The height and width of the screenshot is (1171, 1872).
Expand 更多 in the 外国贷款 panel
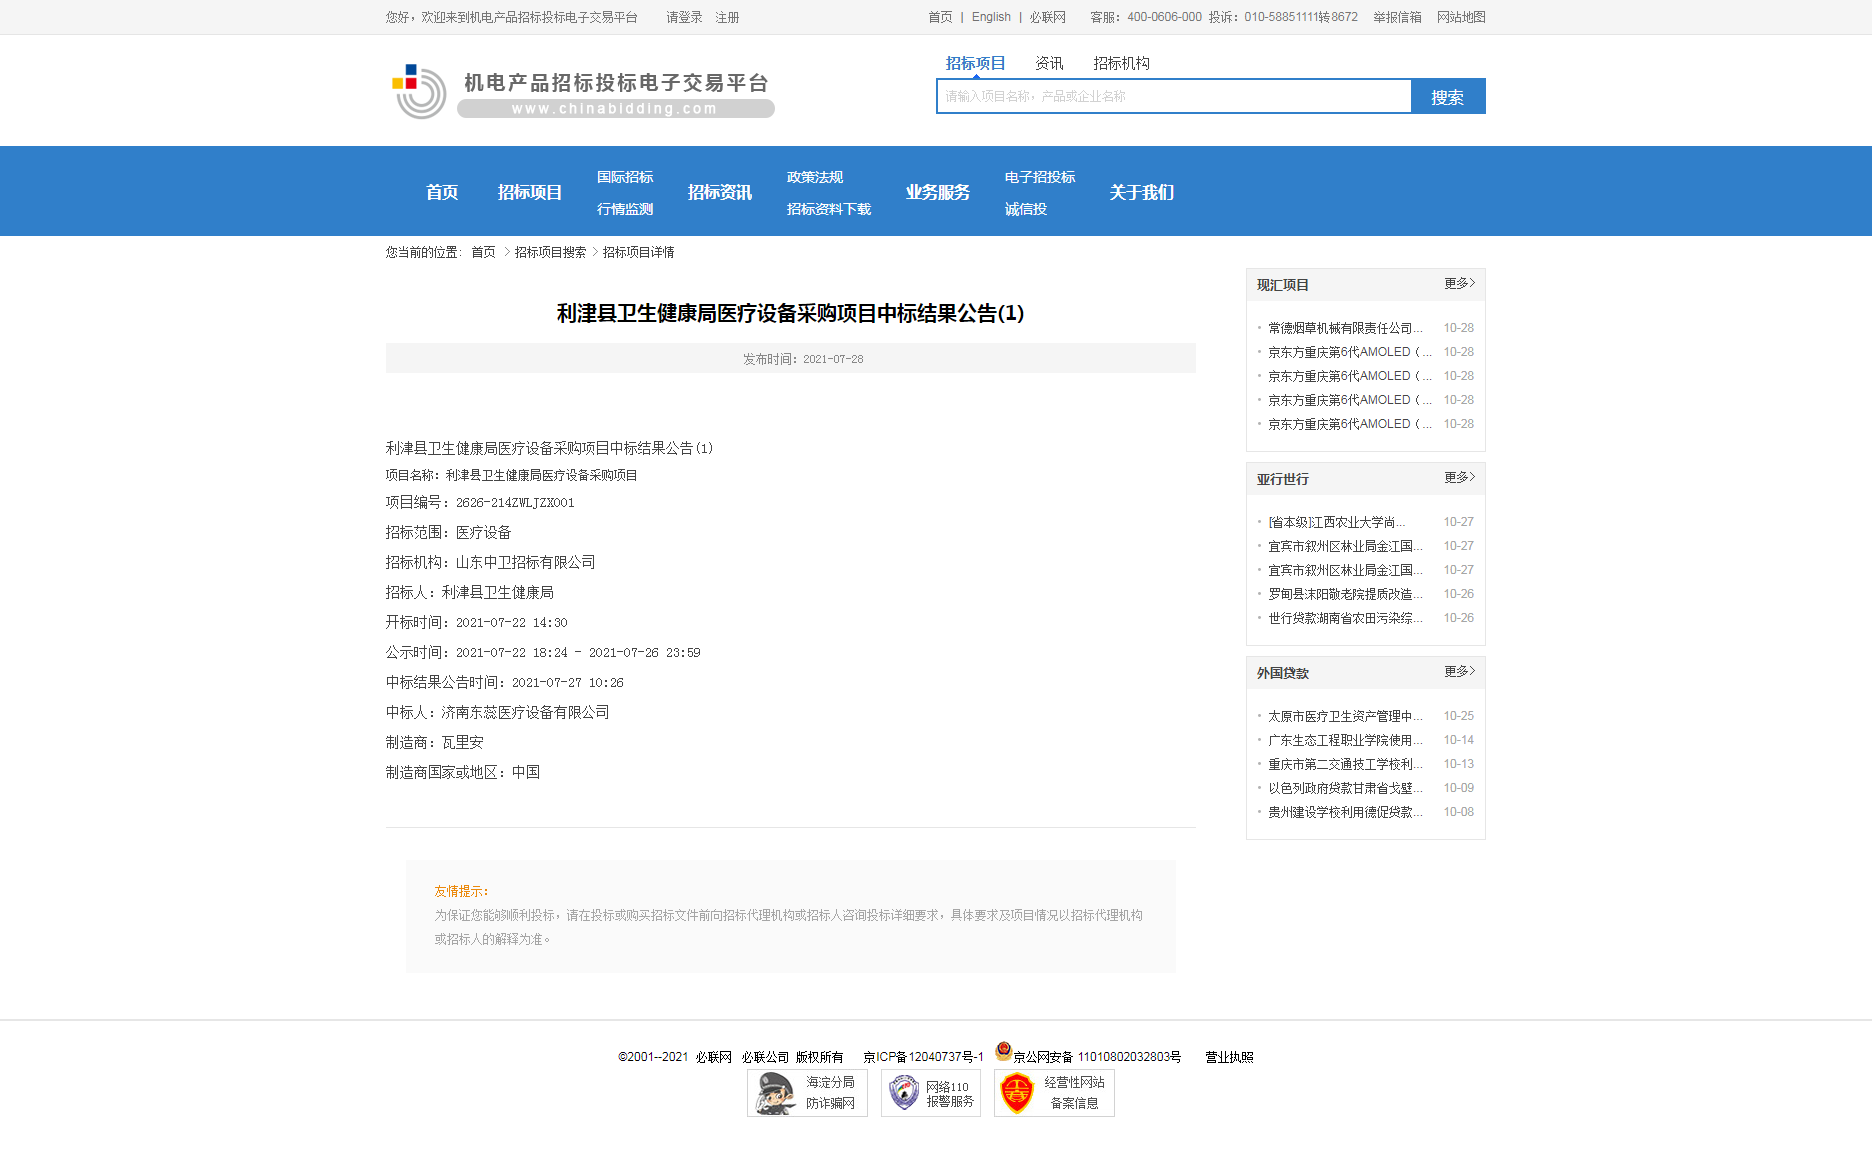[1457, 672]
